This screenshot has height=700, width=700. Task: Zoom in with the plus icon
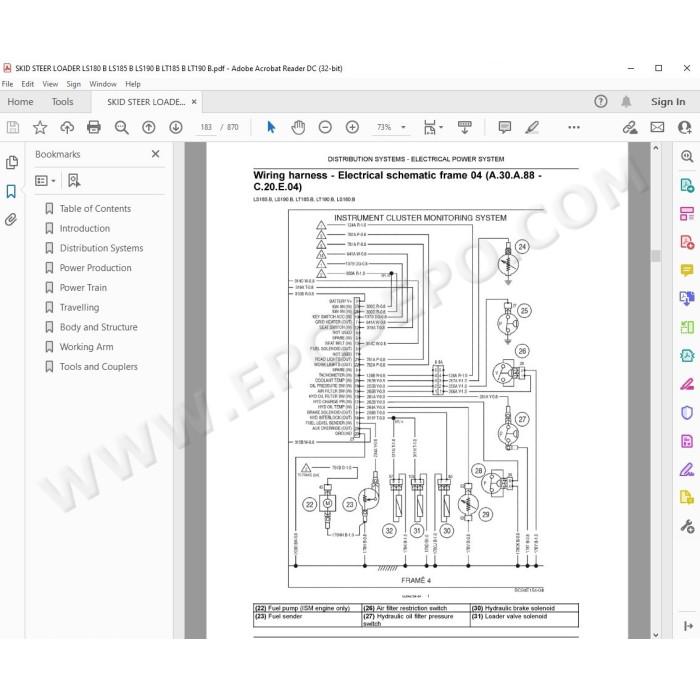(x=353, y=127)
